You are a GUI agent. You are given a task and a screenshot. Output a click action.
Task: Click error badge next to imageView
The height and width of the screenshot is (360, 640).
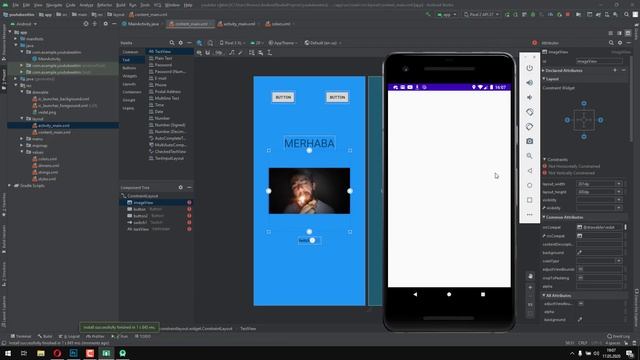pos(189,202)
